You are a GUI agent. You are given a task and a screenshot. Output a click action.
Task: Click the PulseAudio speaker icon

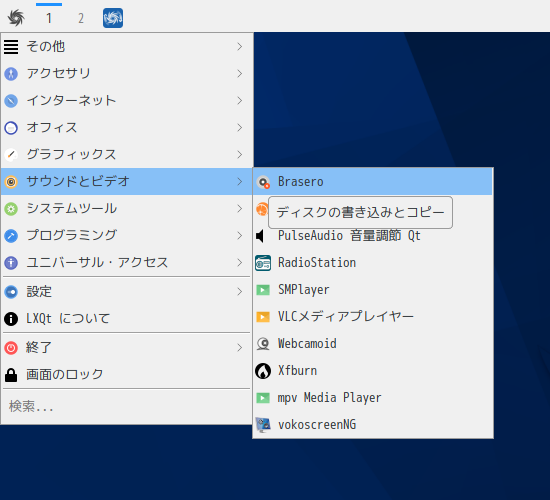click(260, 236)
